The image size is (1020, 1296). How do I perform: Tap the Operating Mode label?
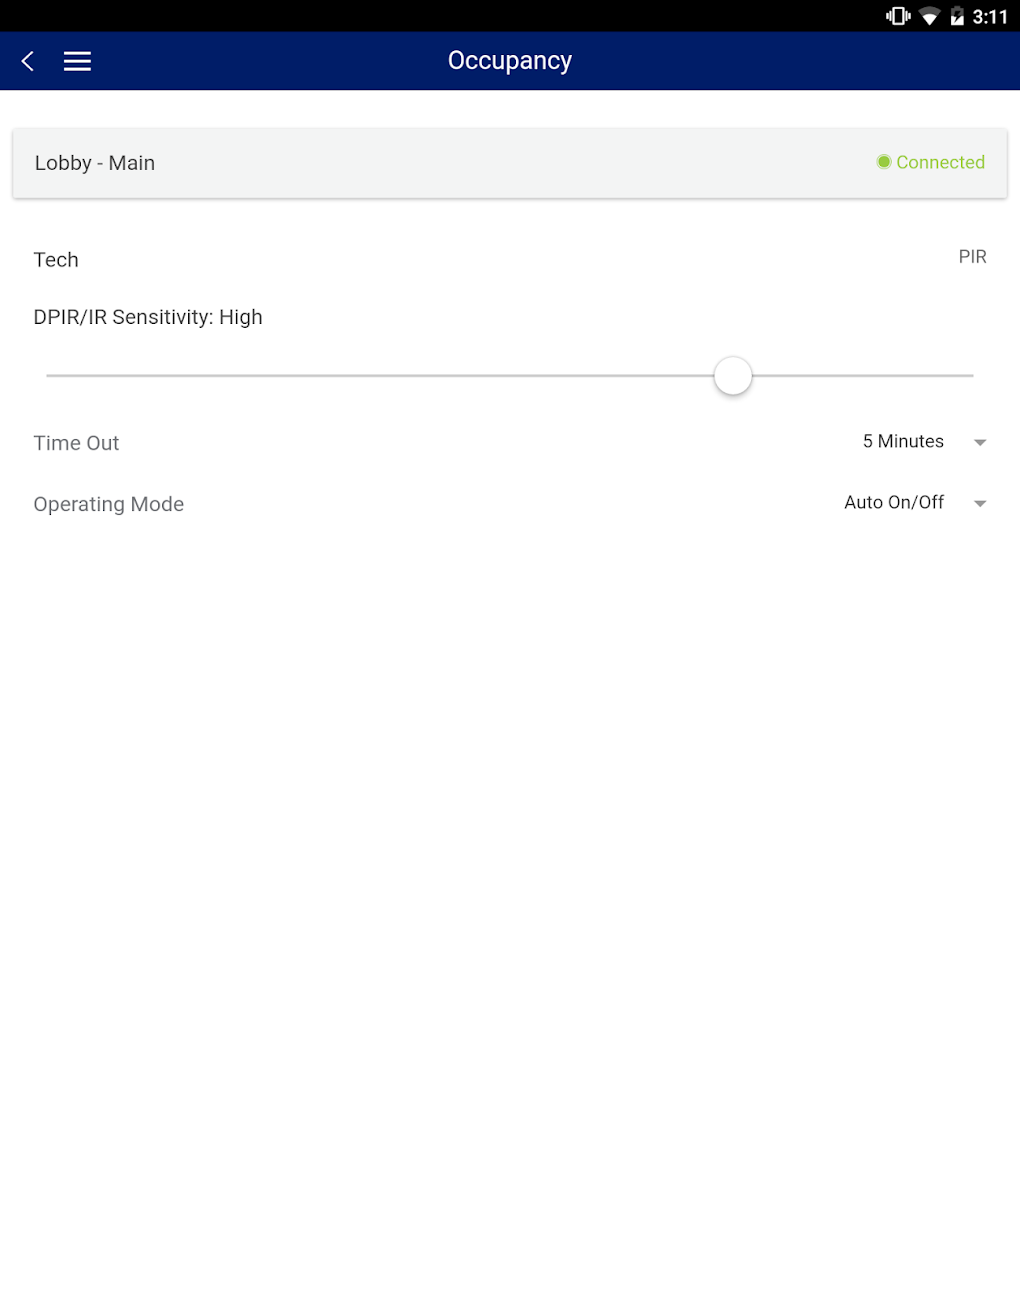(109, 504)
